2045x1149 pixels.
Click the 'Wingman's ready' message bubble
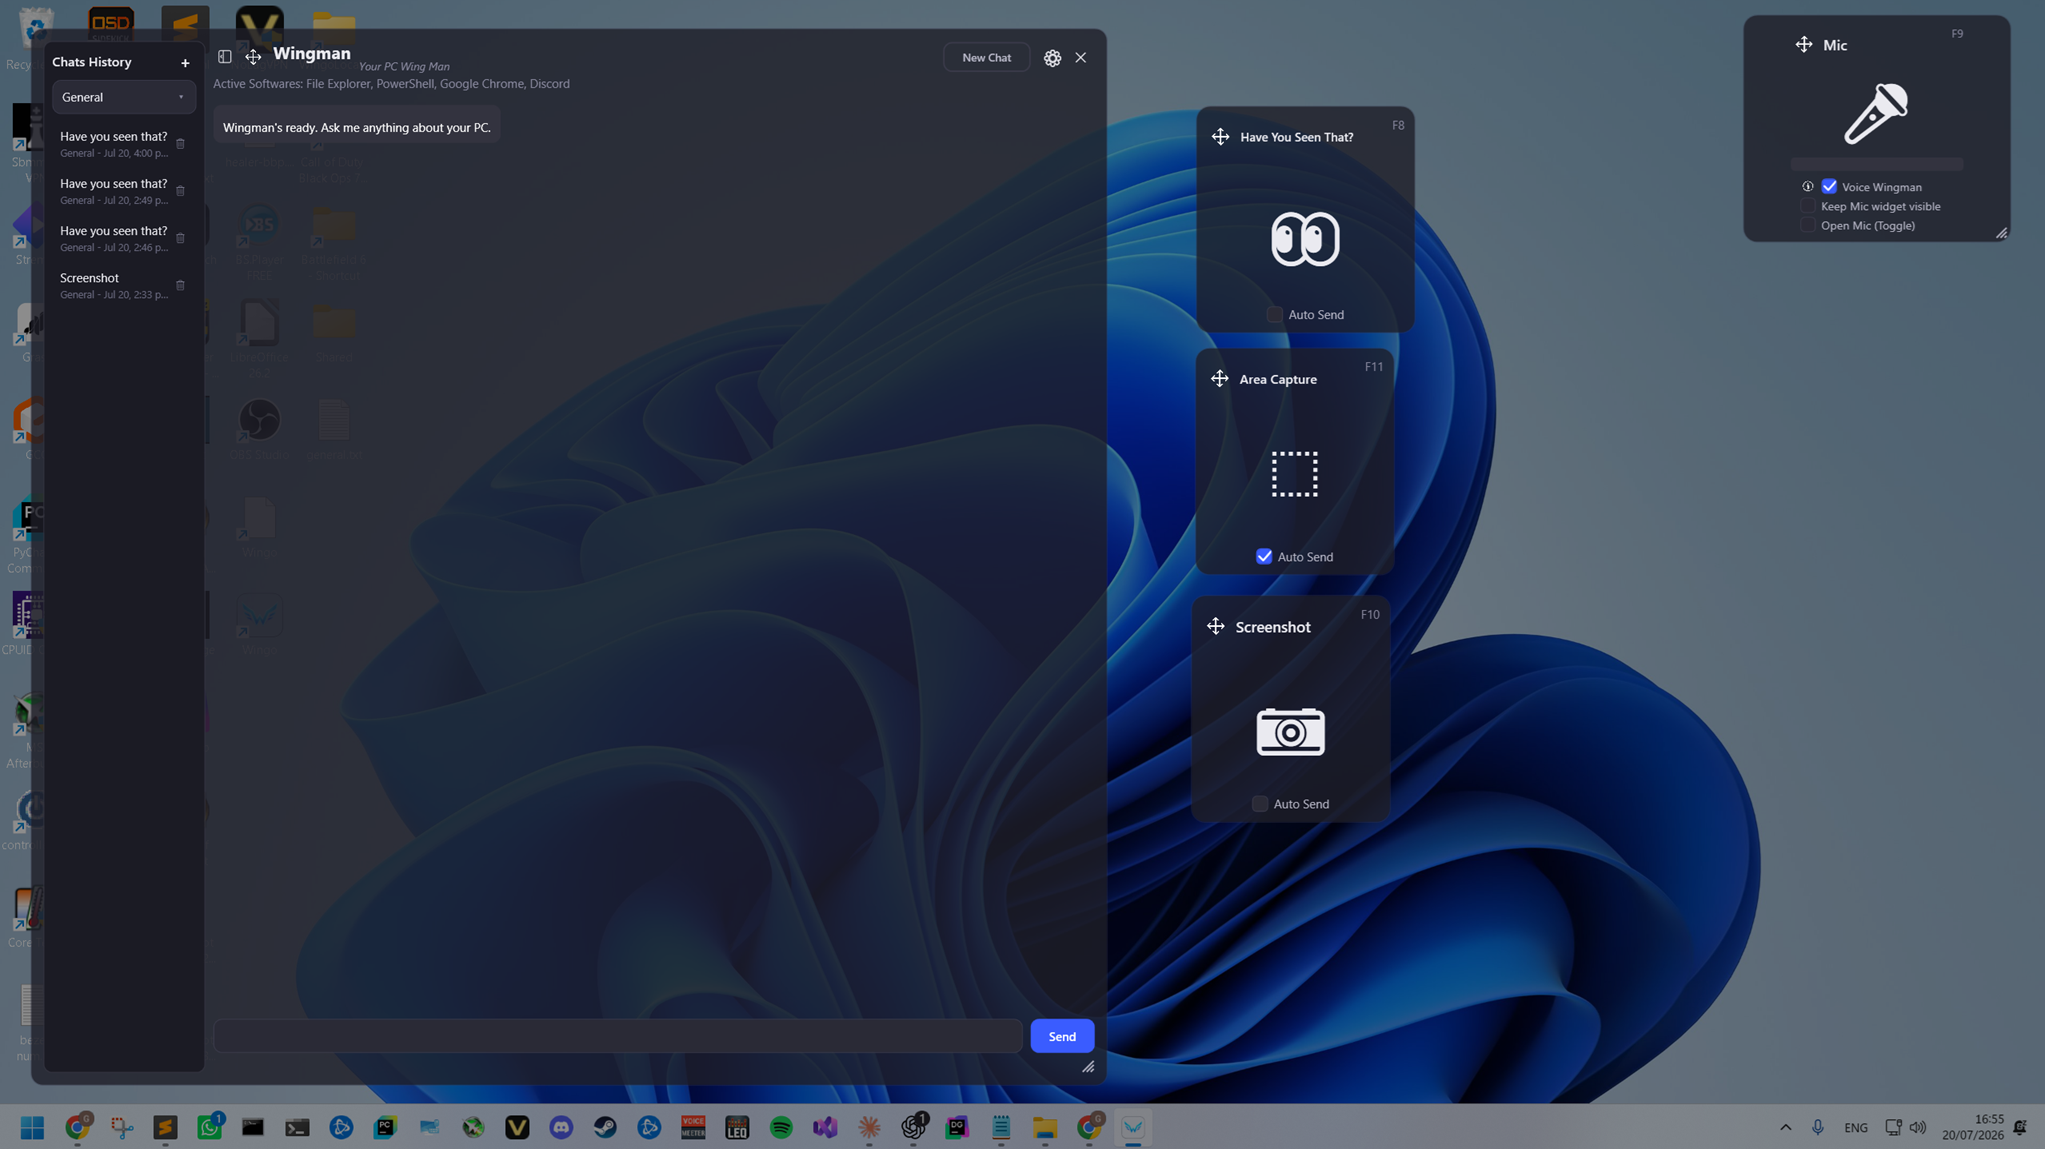357,127
